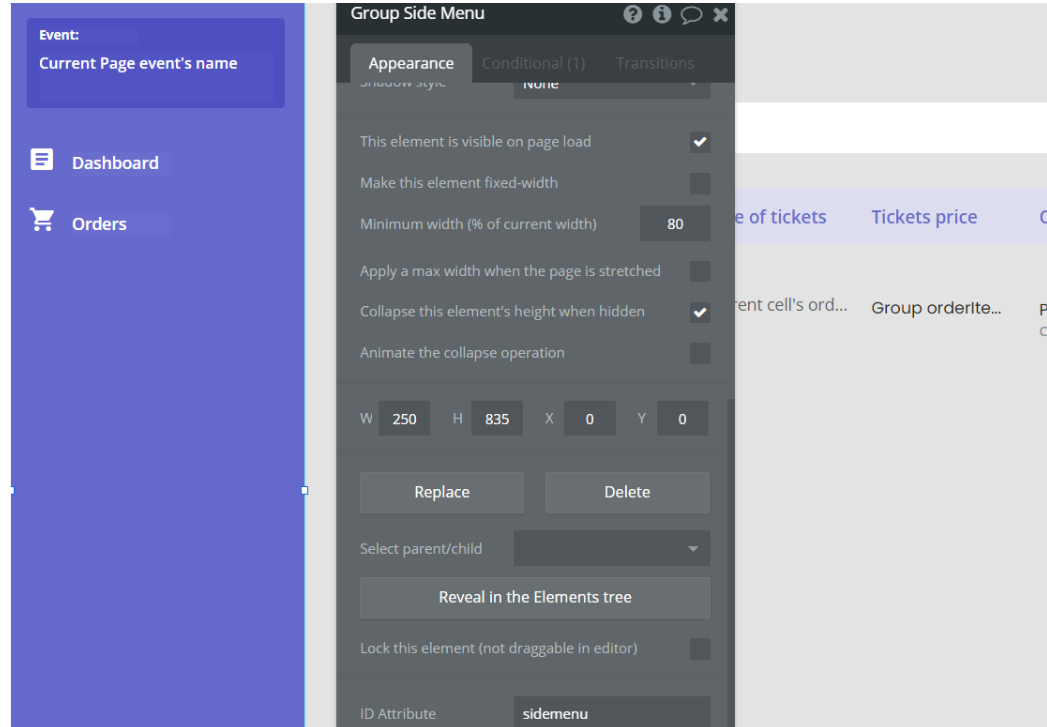1047x727 pixels.
Task: Click the X position field
Action: click(590, 419)
